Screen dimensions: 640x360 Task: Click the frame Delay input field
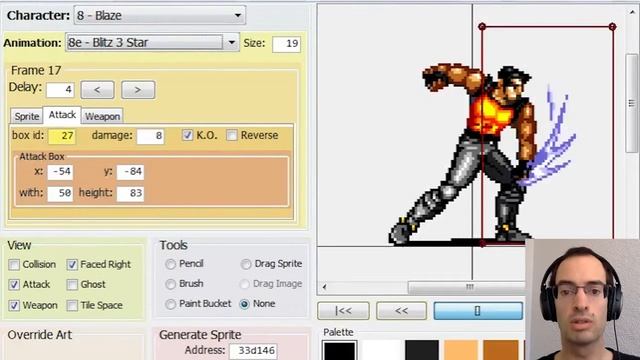click(x=60, y=89)
